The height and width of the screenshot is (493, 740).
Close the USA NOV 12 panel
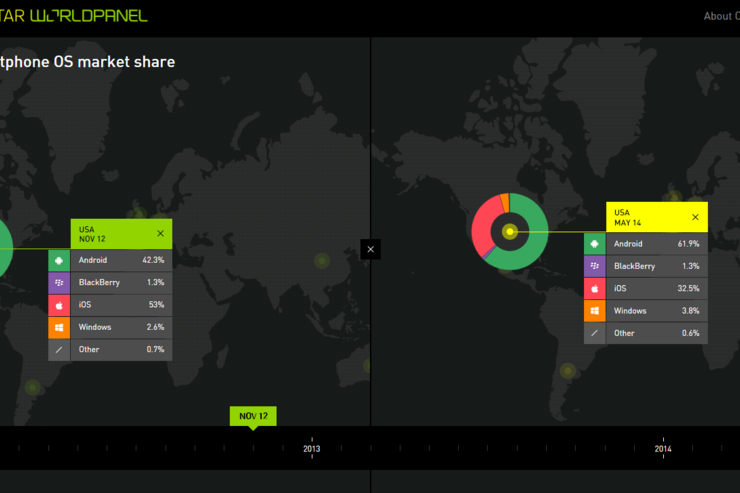pos(160,234)
